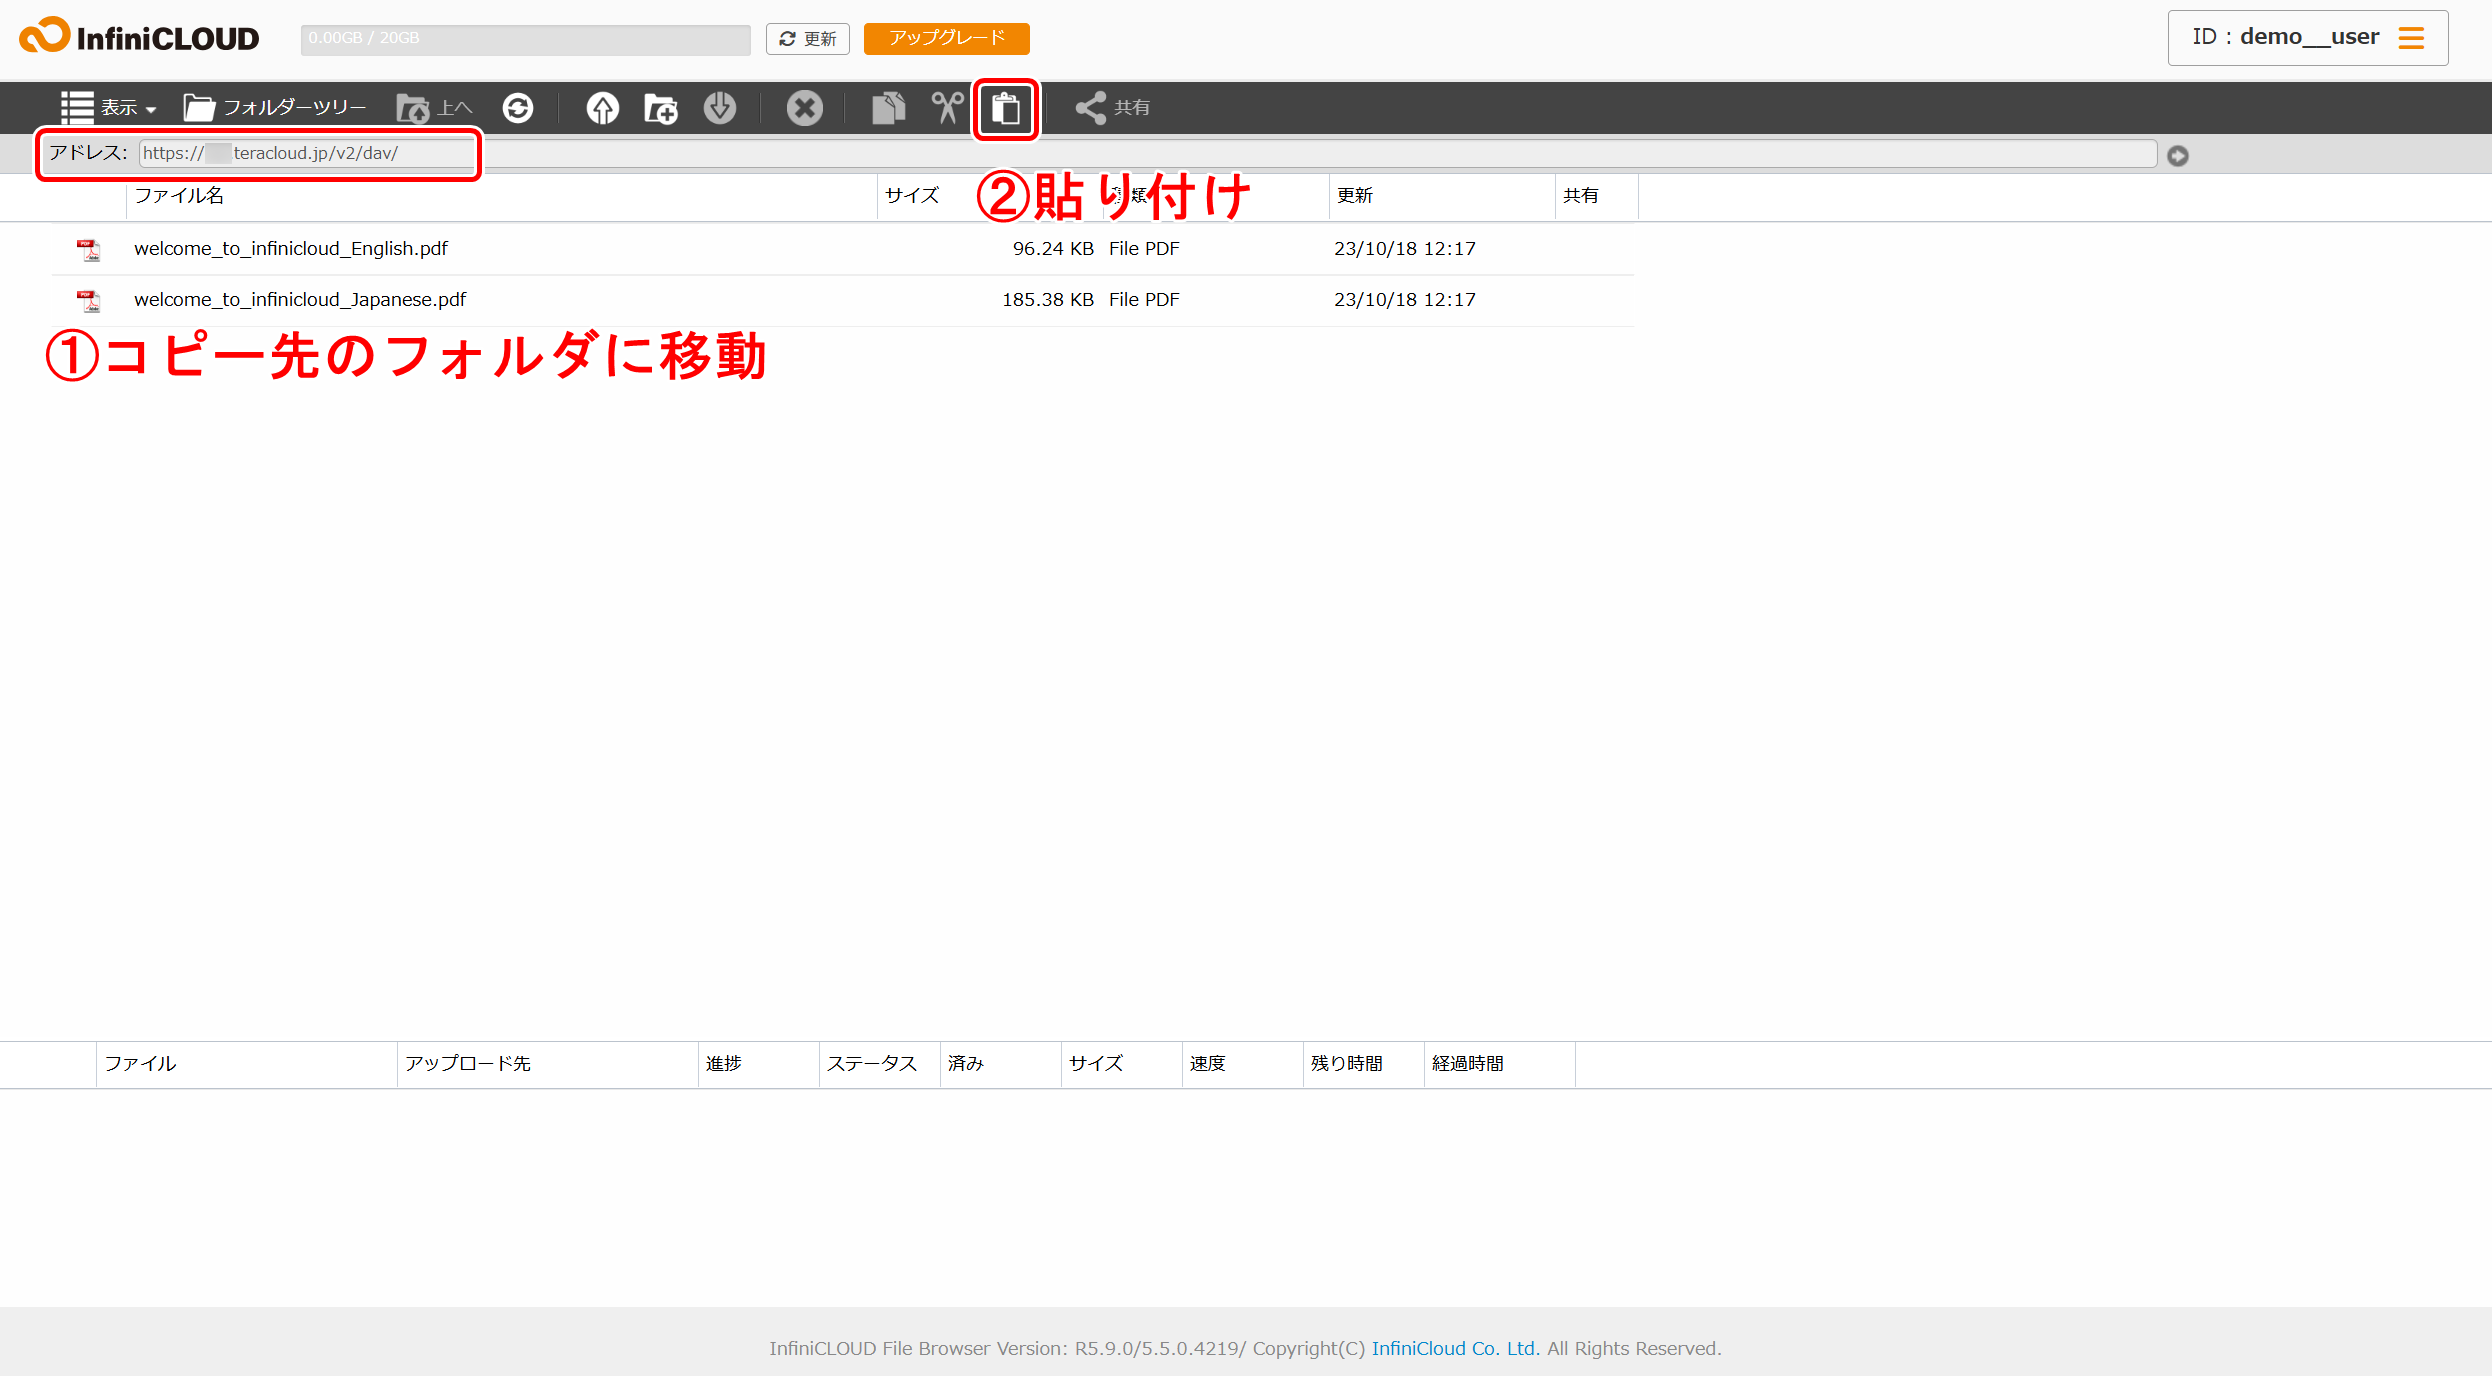
Task: Click the download arrow icon
Action: [719, 108]
